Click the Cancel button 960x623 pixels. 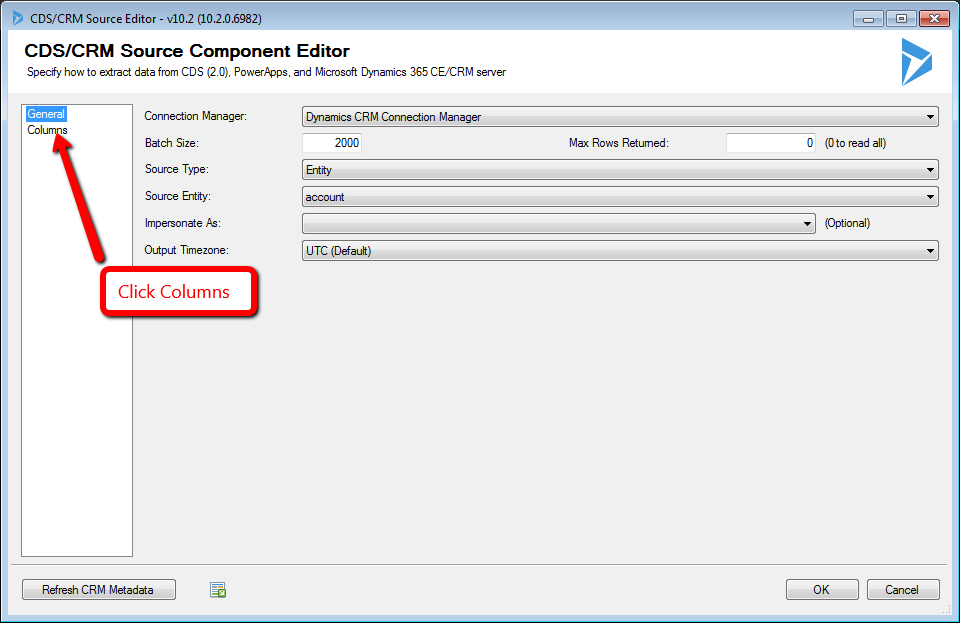point(902,590)
